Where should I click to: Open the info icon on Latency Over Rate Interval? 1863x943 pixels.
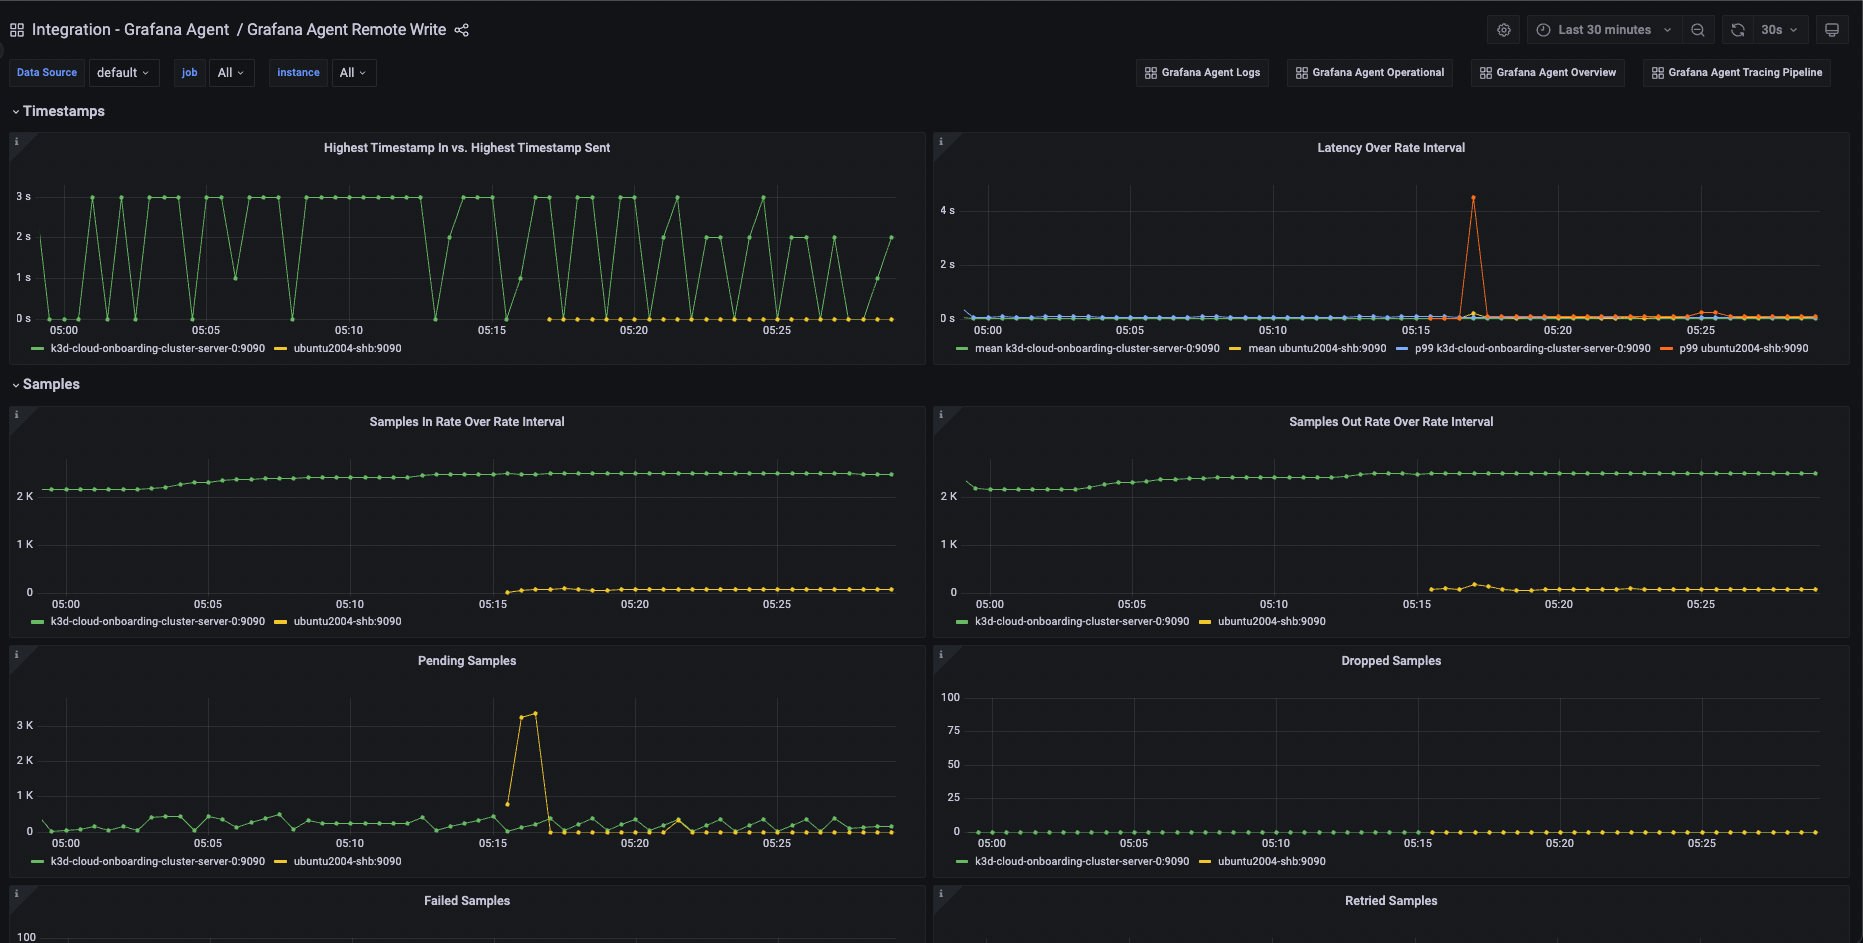(x=941, y=142)
